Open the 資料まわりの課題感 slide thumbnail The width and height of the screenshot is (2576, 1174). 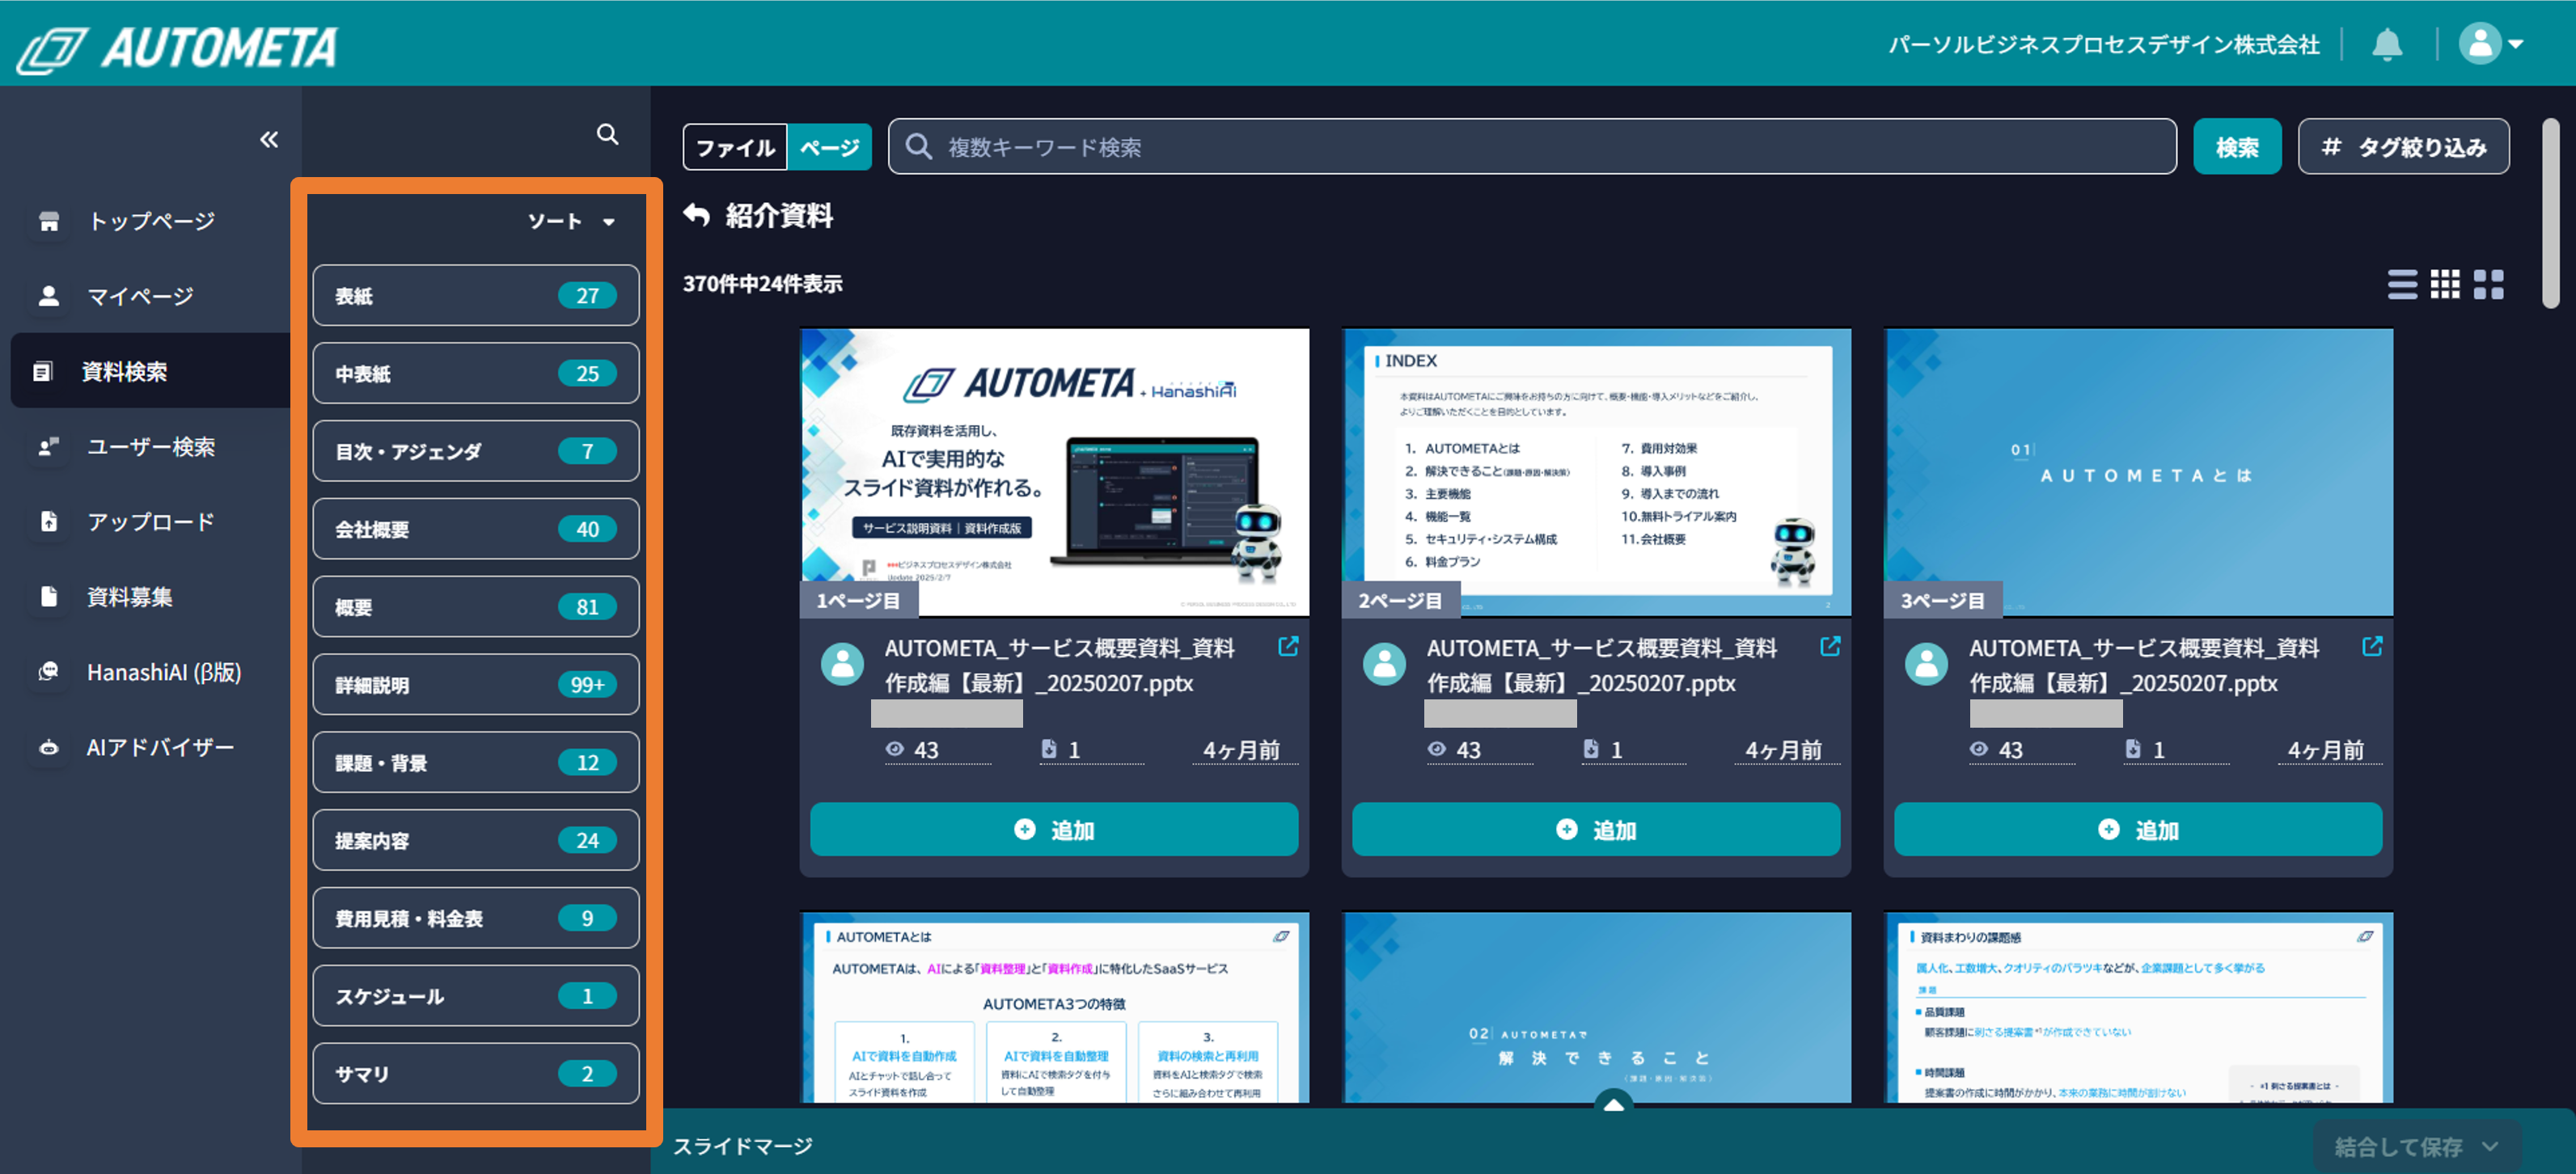[2139, 1007]
